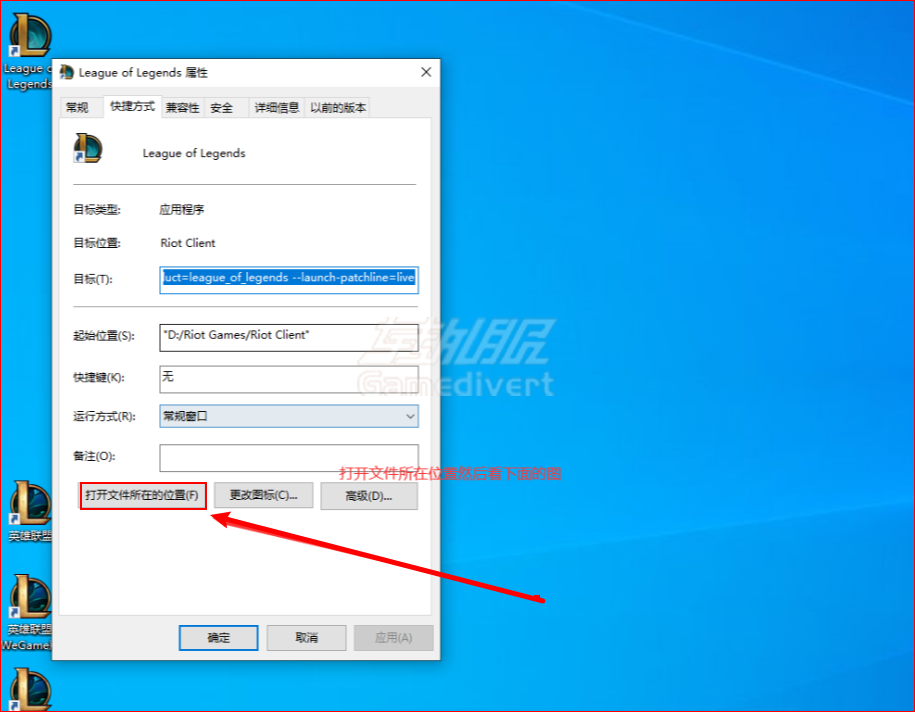Image resolution: width=915 pixels, height=712 pixels.
Task: Open the 兼容性 tab
Action: (183, 107)
